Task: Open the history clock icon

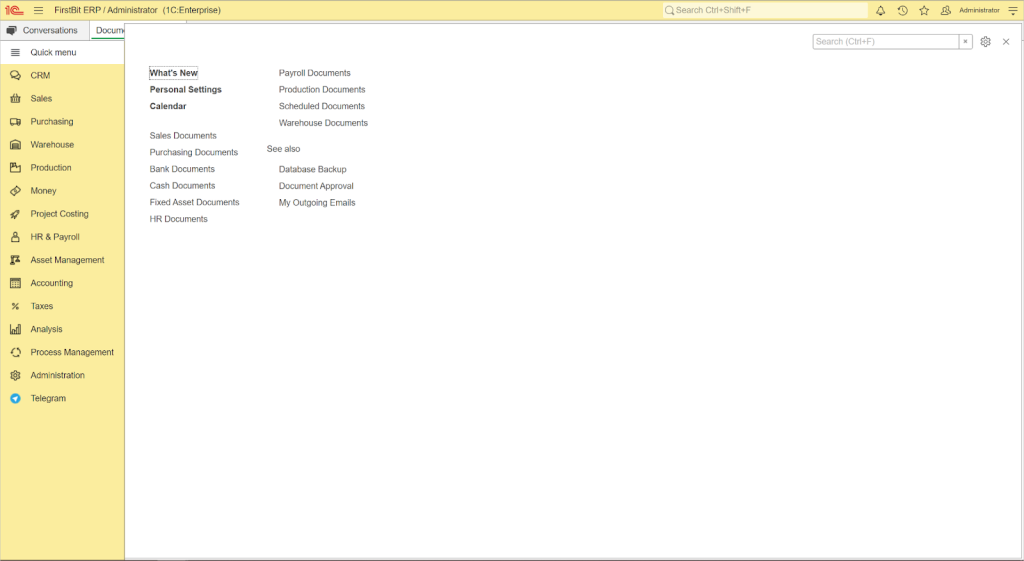Action: coord(903,10)
